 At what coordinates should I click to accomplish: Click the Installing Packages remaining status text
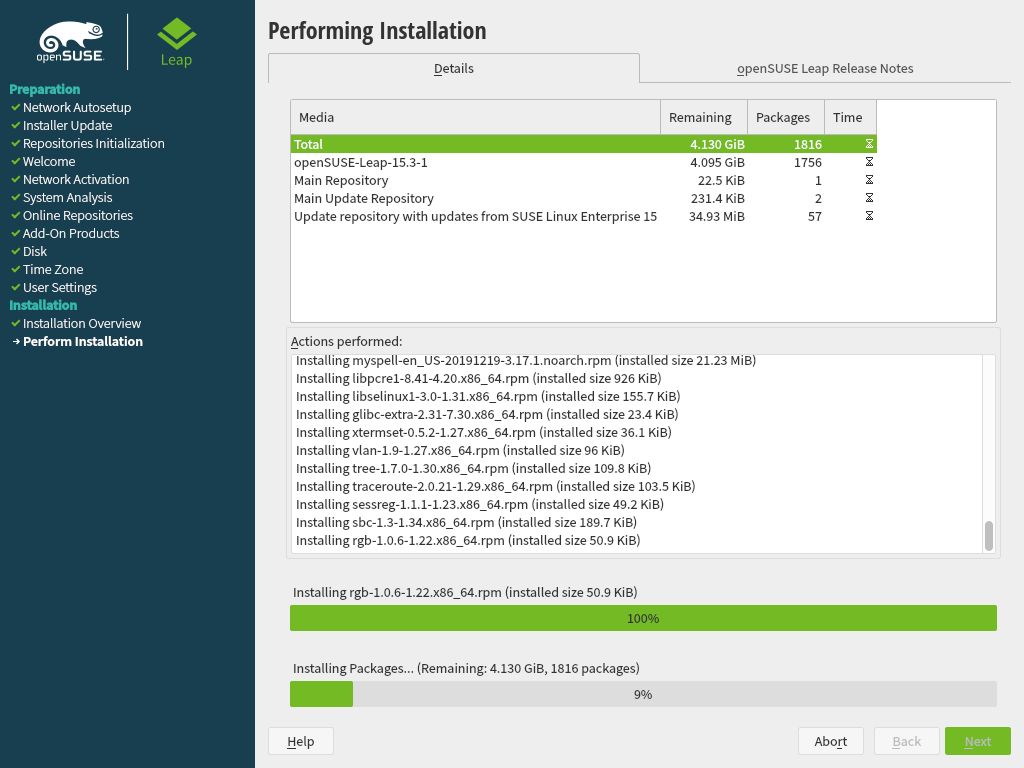[x=466, y=668]
